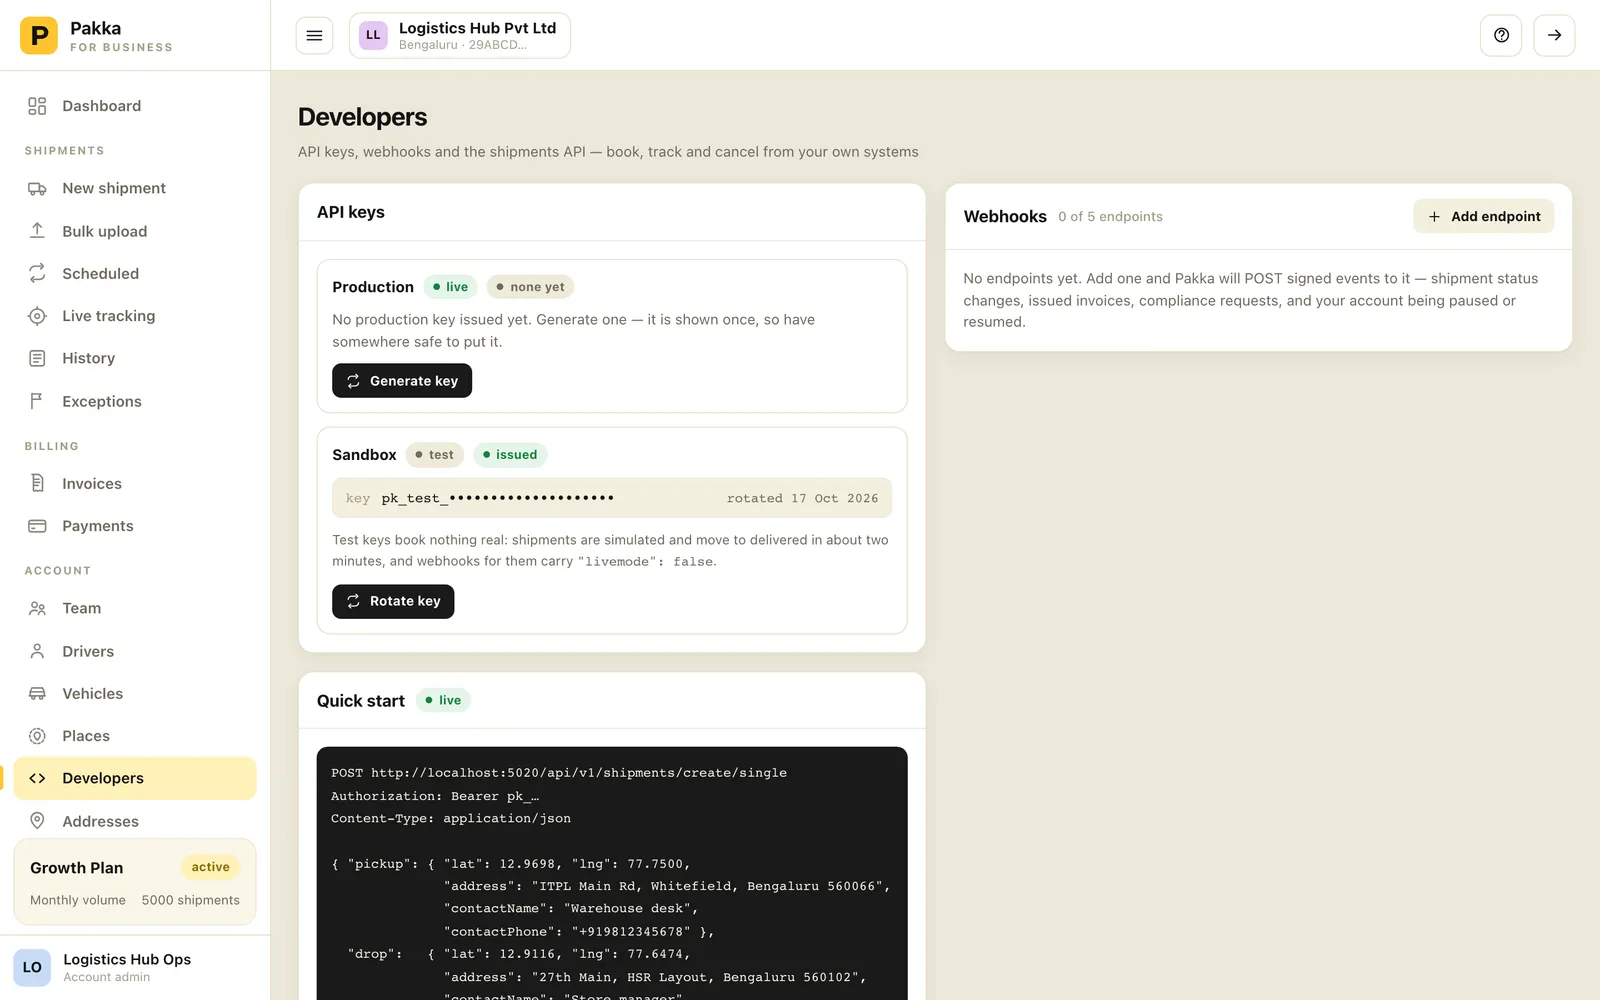The height and width of the screenshot is (1000, 1600).
Task: Add a webhook endpoint
Action: click(x=1483, y=216)
